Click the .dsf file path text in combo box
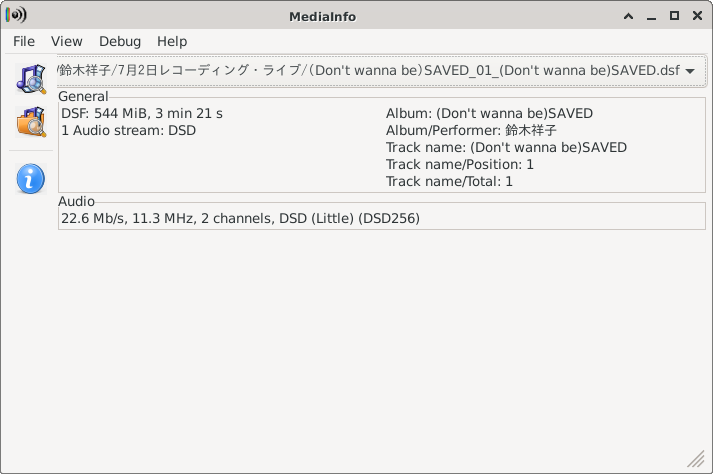713x474 pixels. [368, 71]
